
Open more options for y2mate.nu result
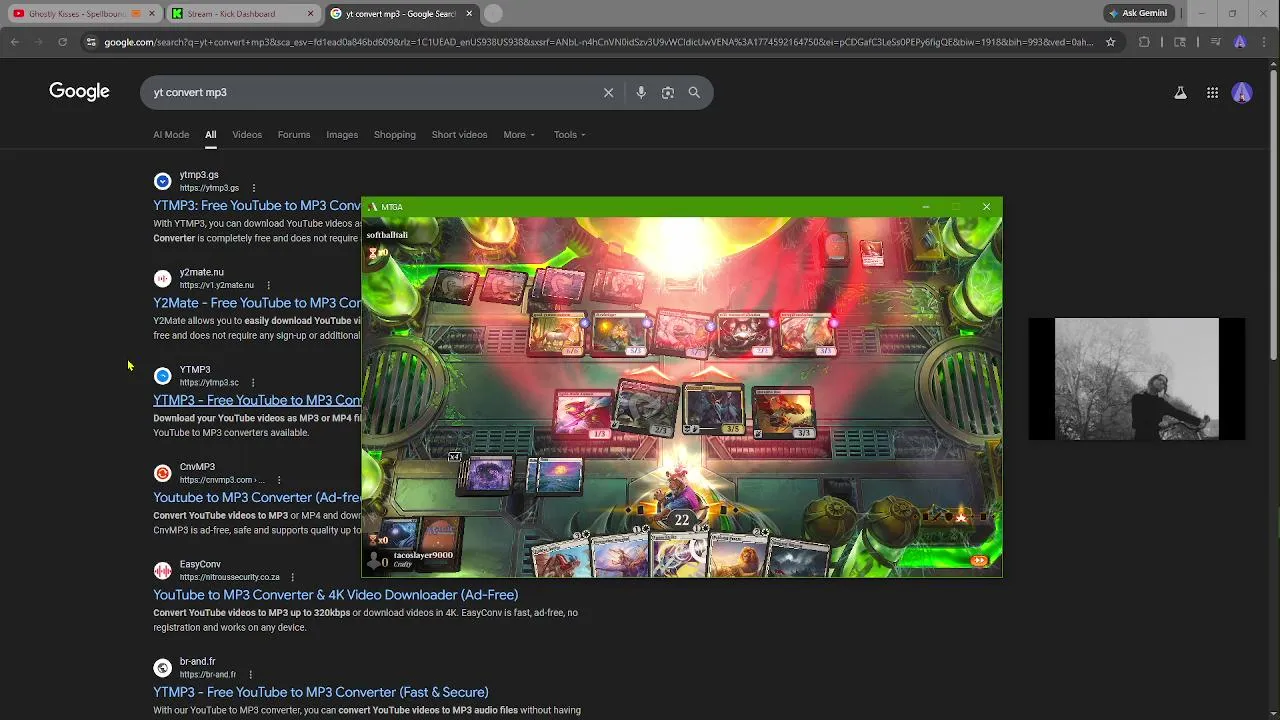(x=268, y=285)
